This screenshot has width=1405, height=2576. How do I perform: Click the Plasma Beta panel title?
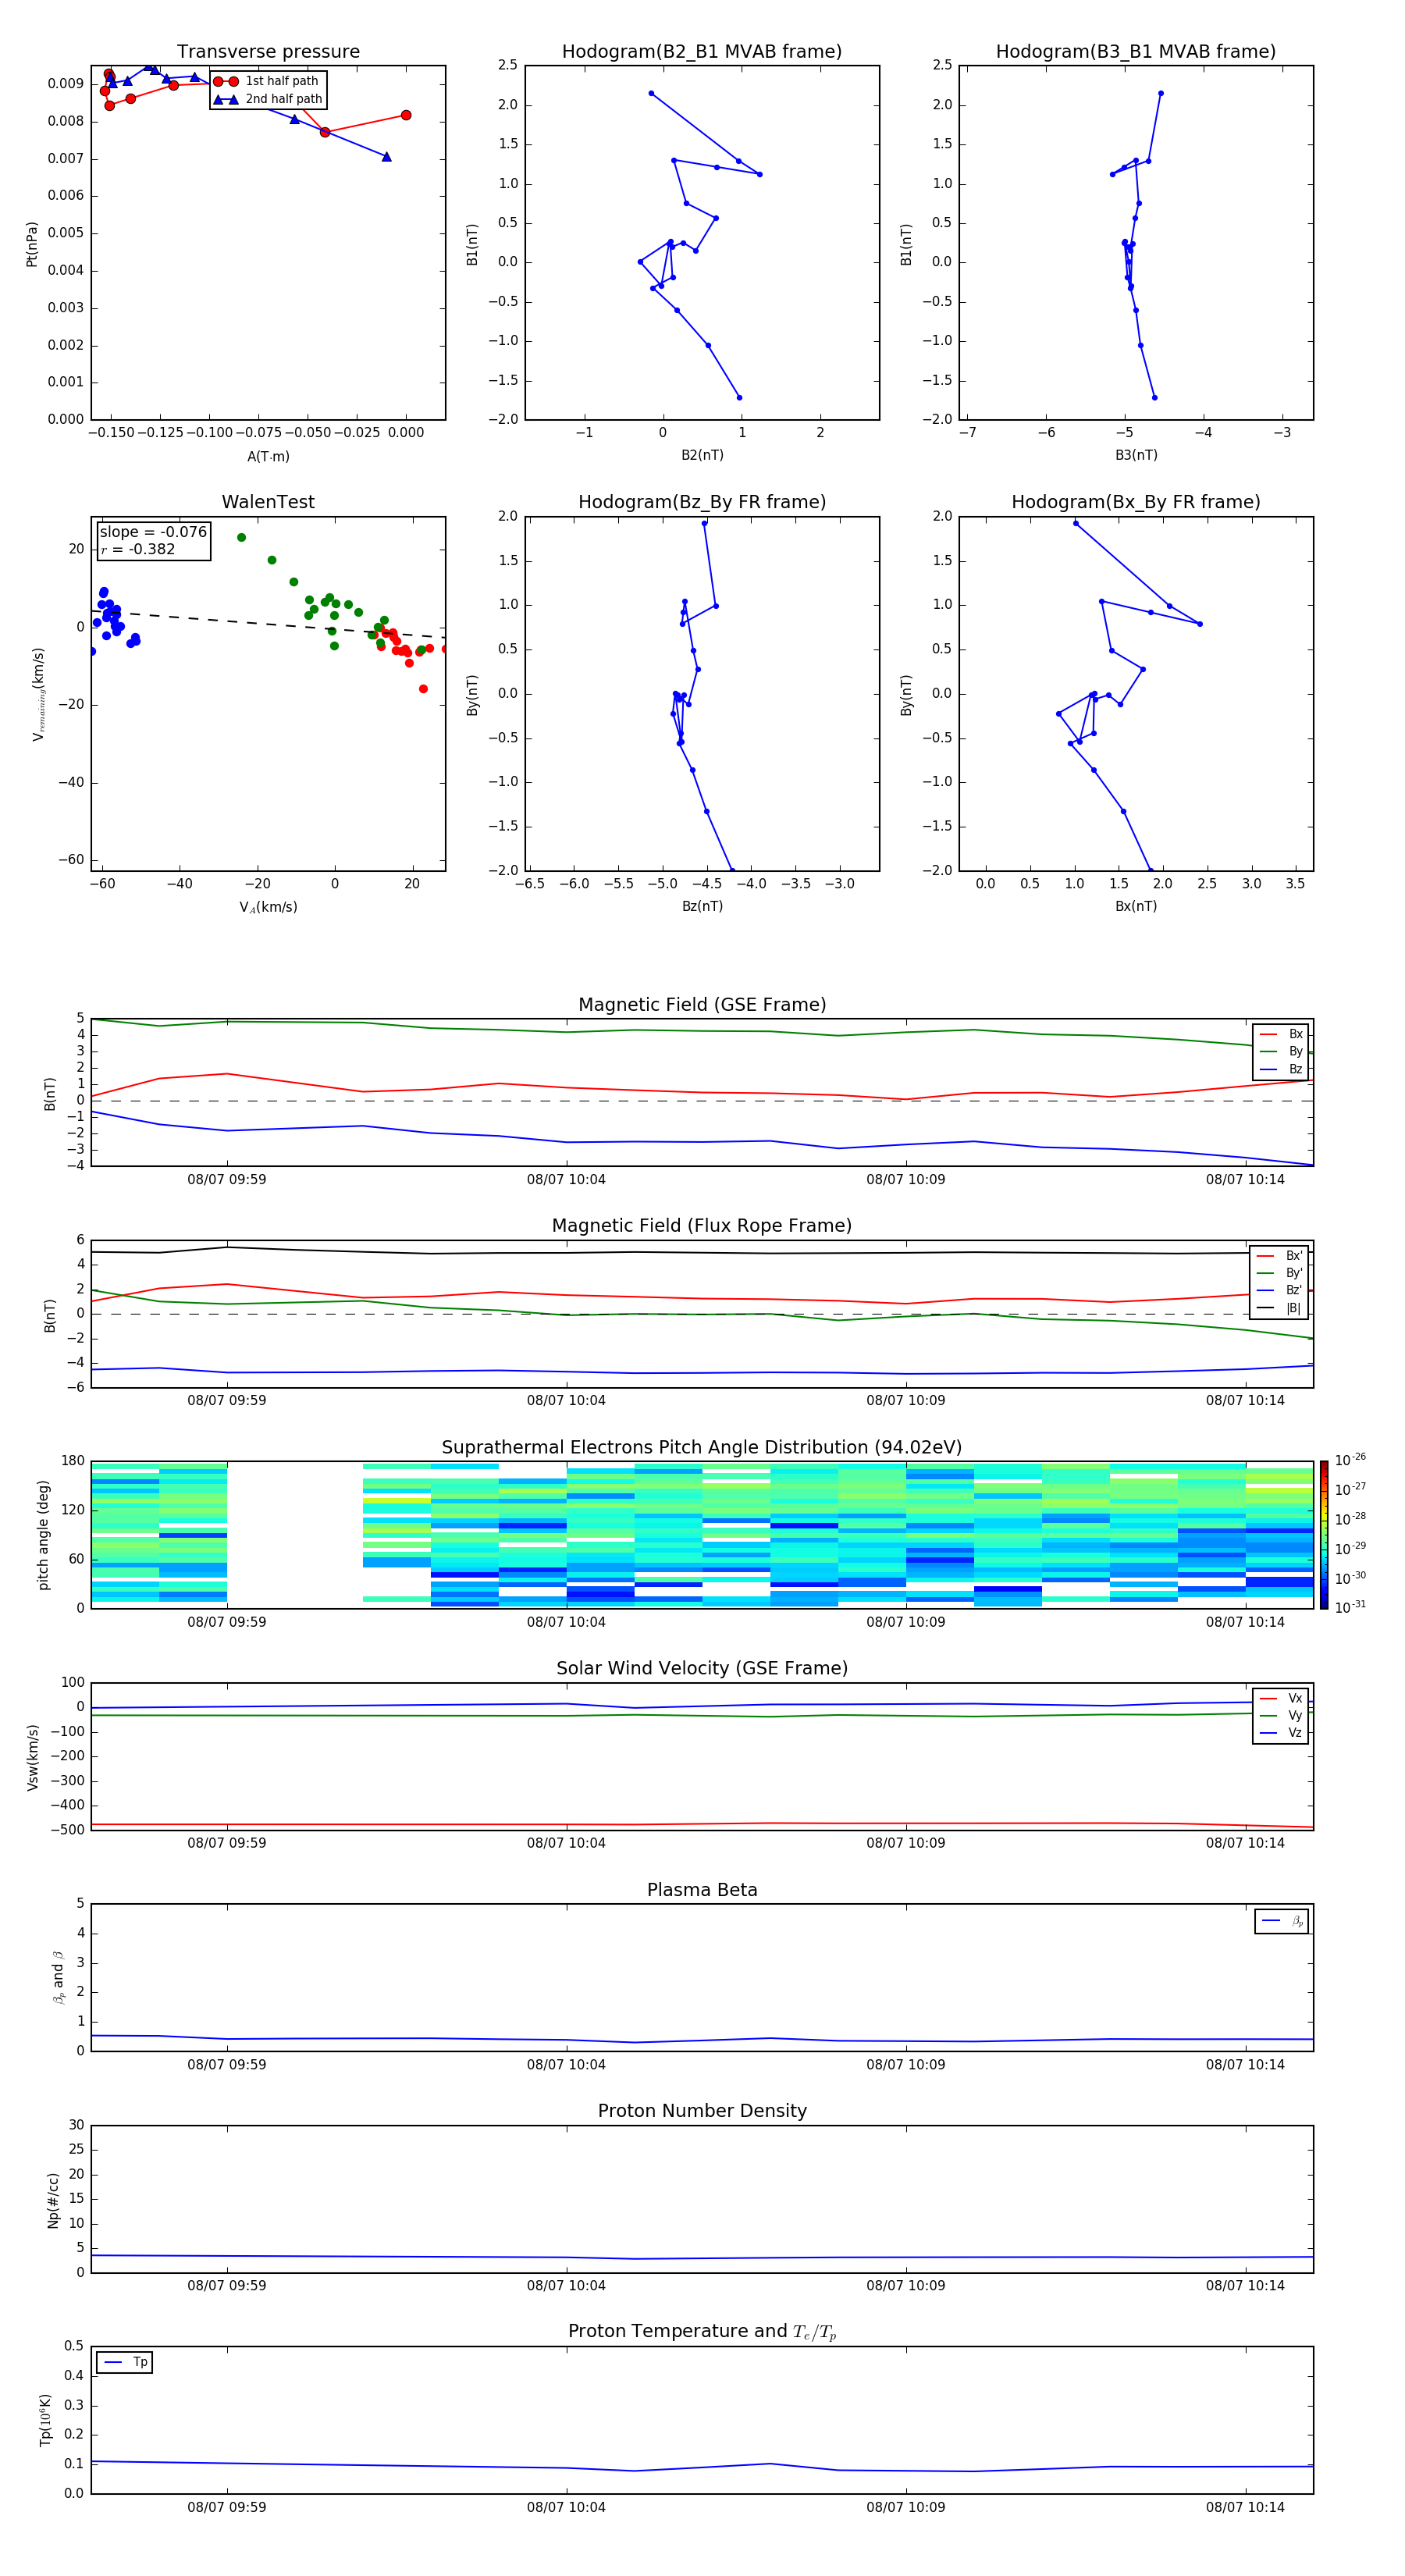(702, 1890)
